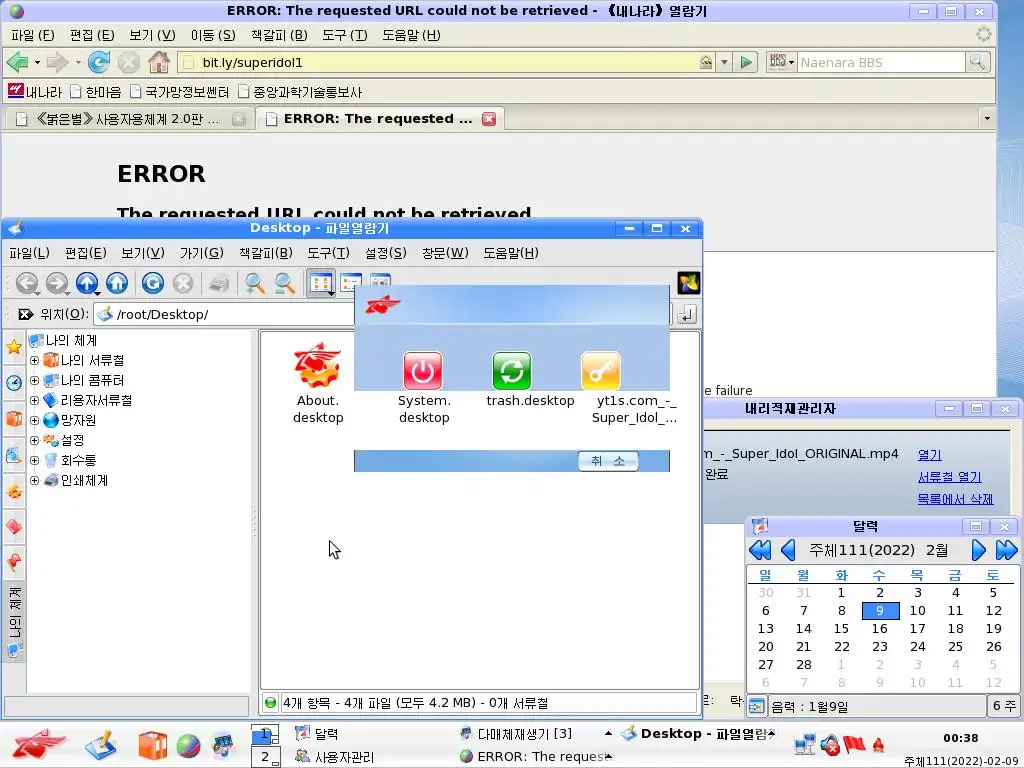Expand the 설정 tree node
The width and height of the screenshot is (1024, 768).
pyautogui.click(x=35, y=441)
